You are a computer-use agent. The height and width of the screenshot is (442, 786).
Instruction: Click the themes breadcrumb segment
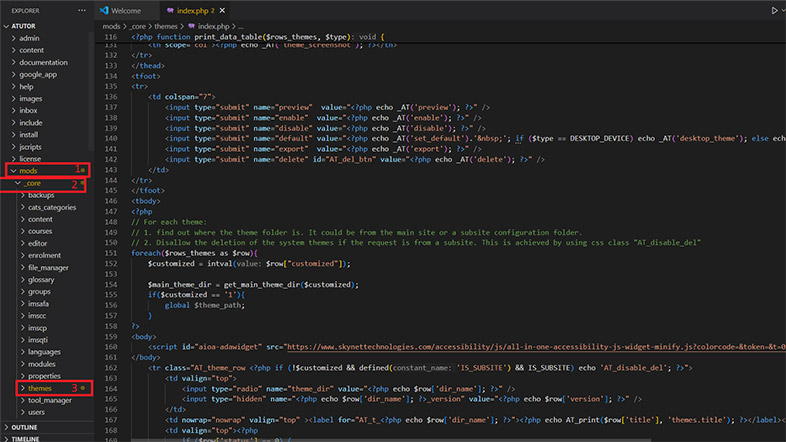point(166,26)
